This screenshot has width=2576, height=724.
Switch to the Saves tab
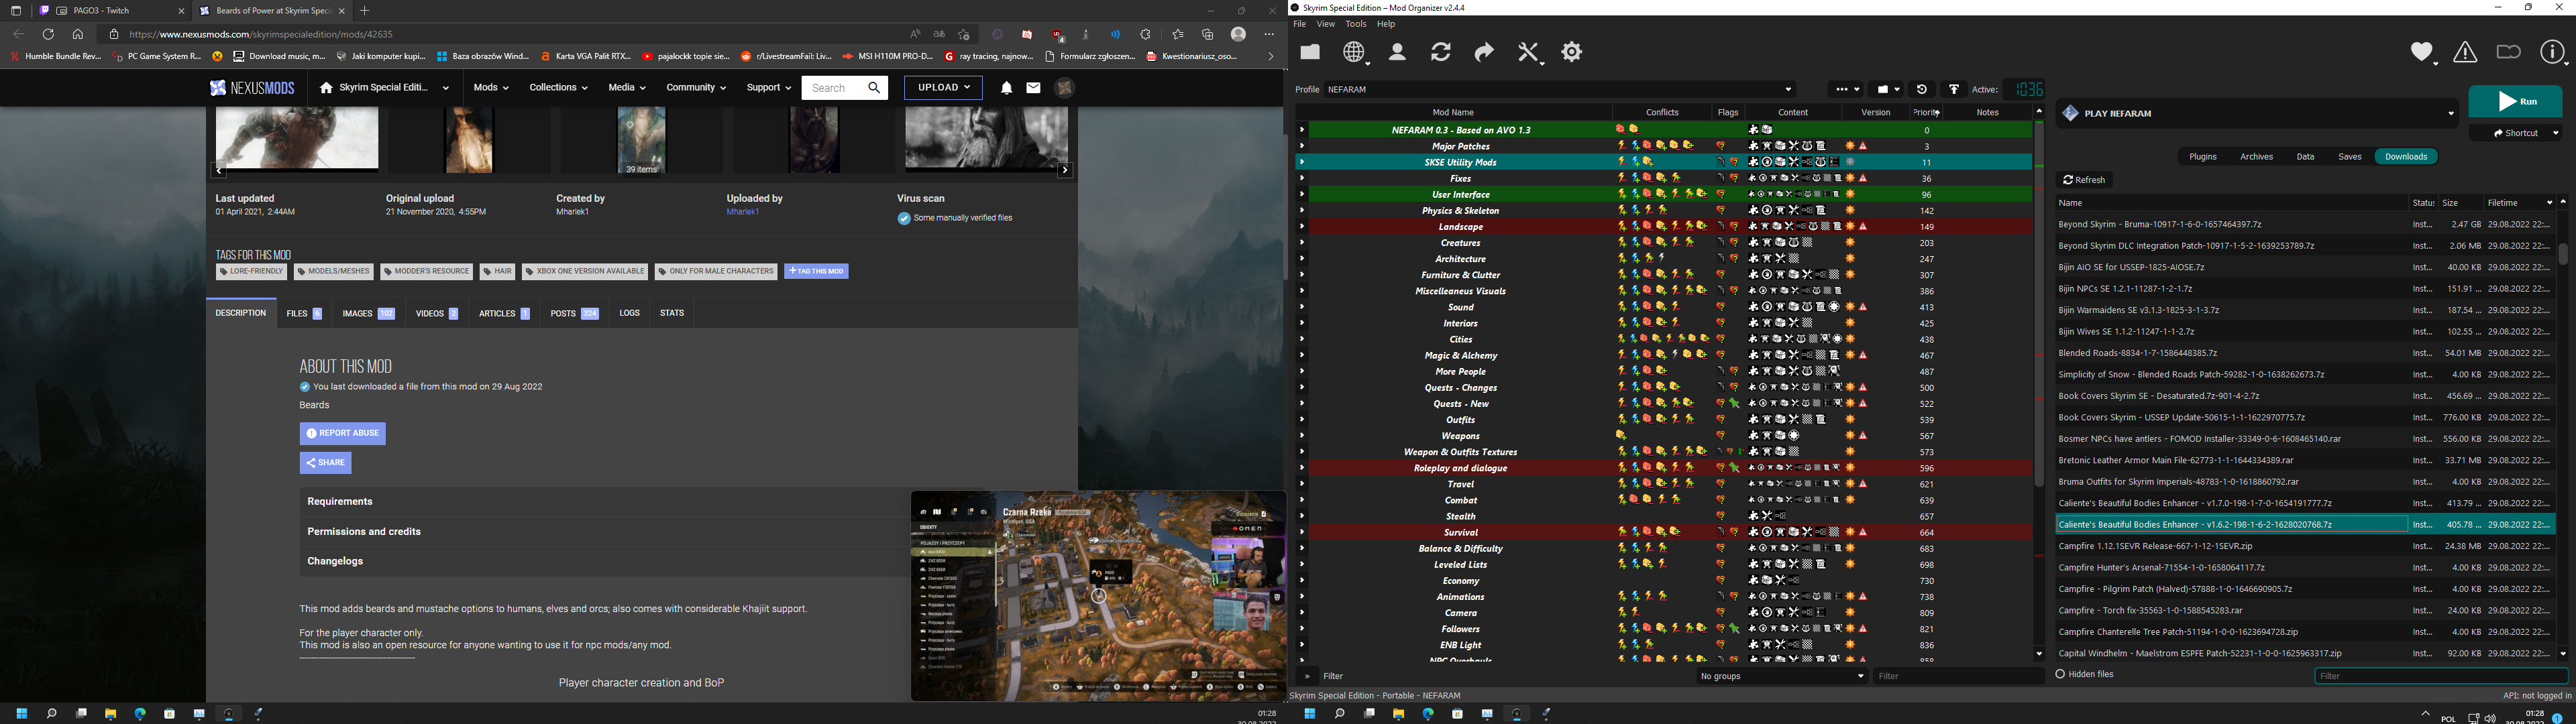[x=2350, y=156]
